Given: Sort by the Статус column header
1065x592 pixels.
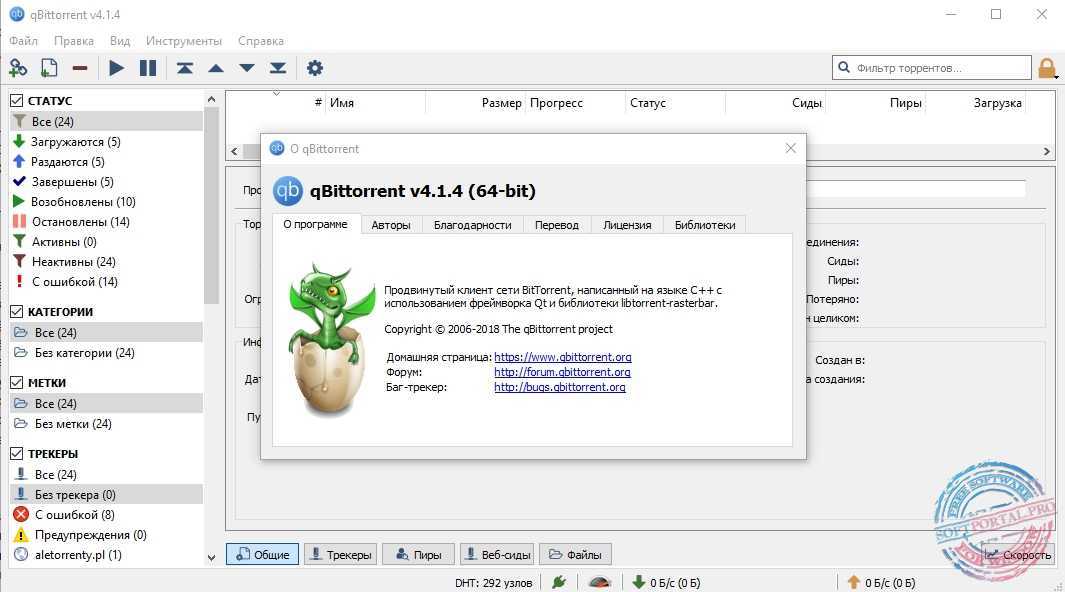Looking at the screenshot, I should [x=674, y=103].
